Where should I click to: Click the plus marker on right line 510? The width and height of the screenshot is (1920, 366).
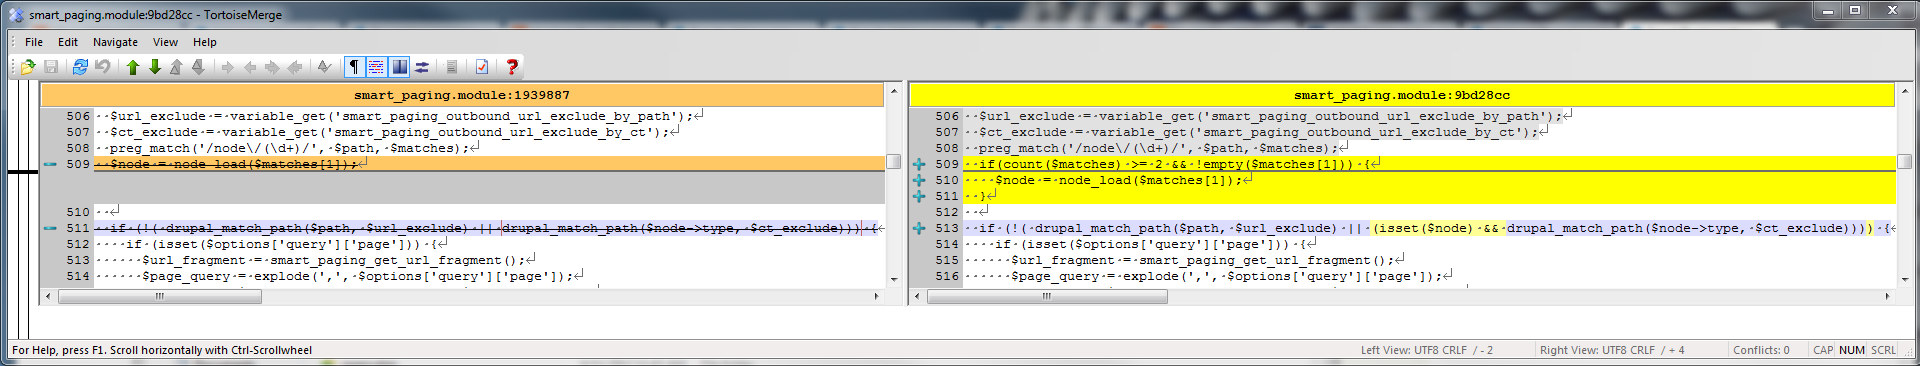coord(919,180)
